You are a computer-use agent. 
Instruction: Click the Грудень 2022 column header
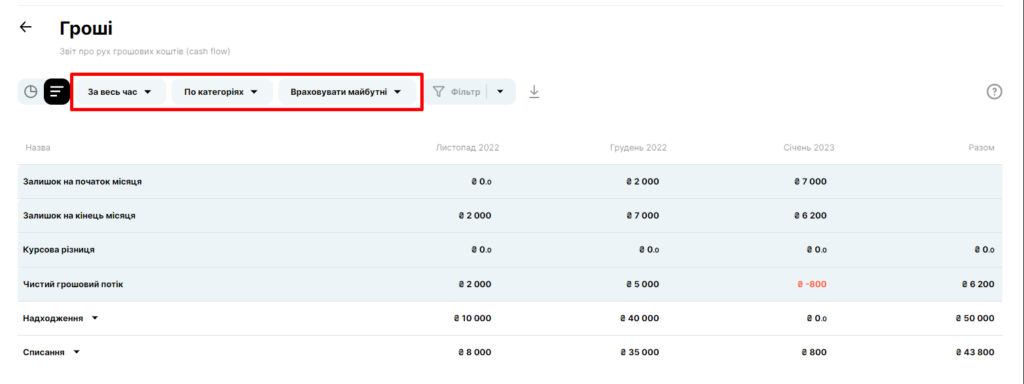point(638,148)
